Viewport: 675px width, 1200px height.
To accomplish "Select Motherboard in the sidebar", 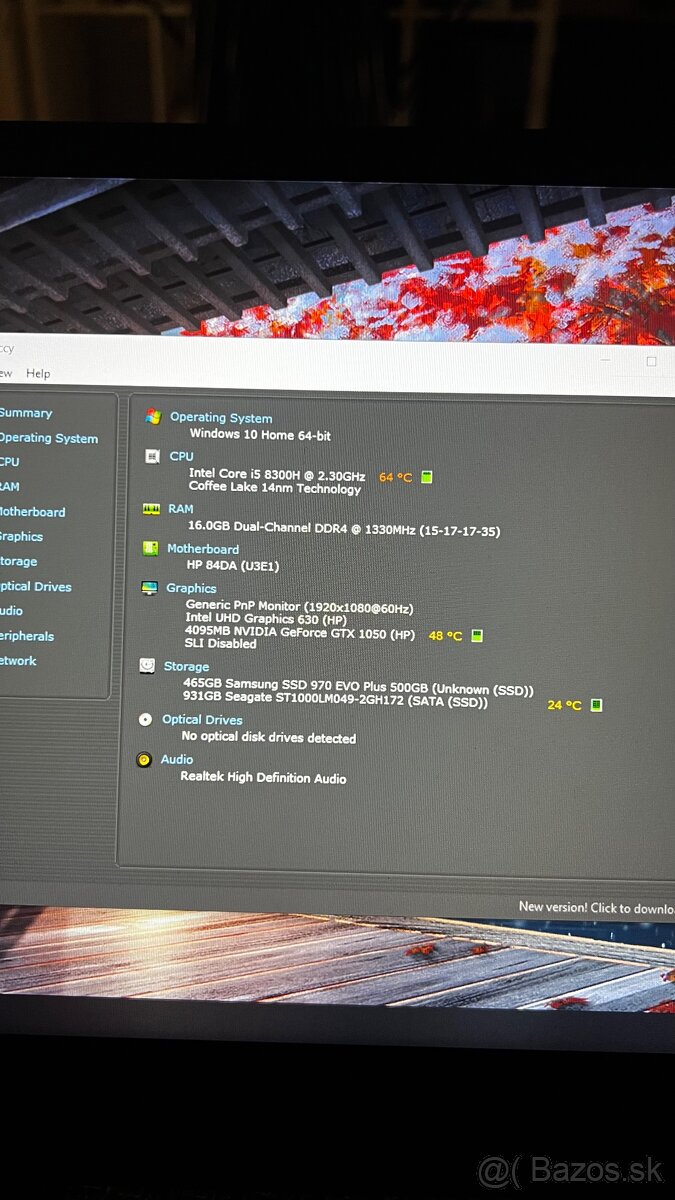I will (x=32, y=512).
